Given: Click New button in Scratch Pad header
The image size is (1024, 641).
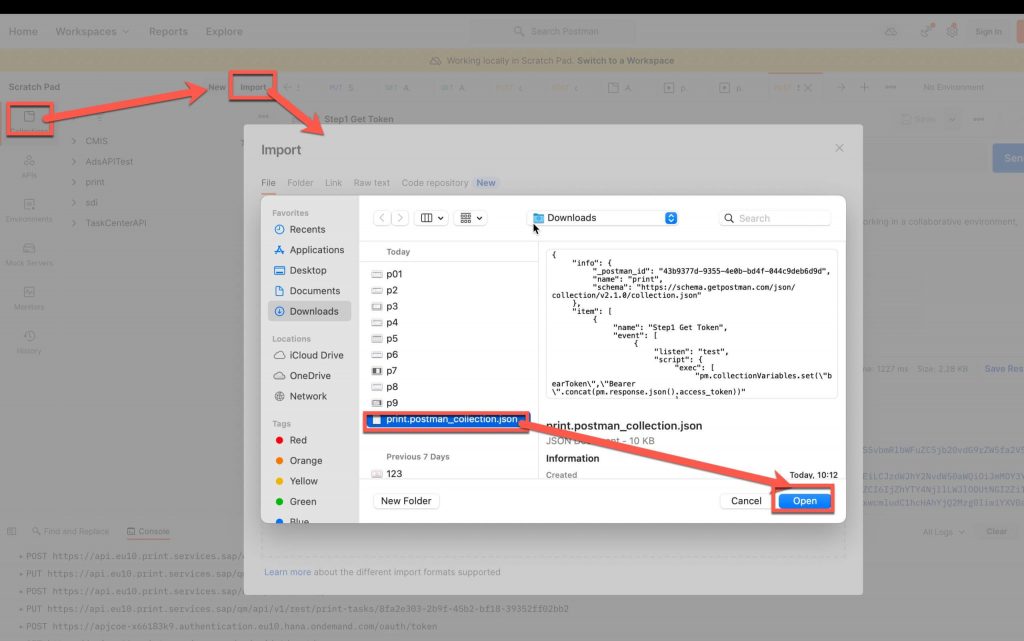Looking at the screenshot, I should (x=217, y=87).
